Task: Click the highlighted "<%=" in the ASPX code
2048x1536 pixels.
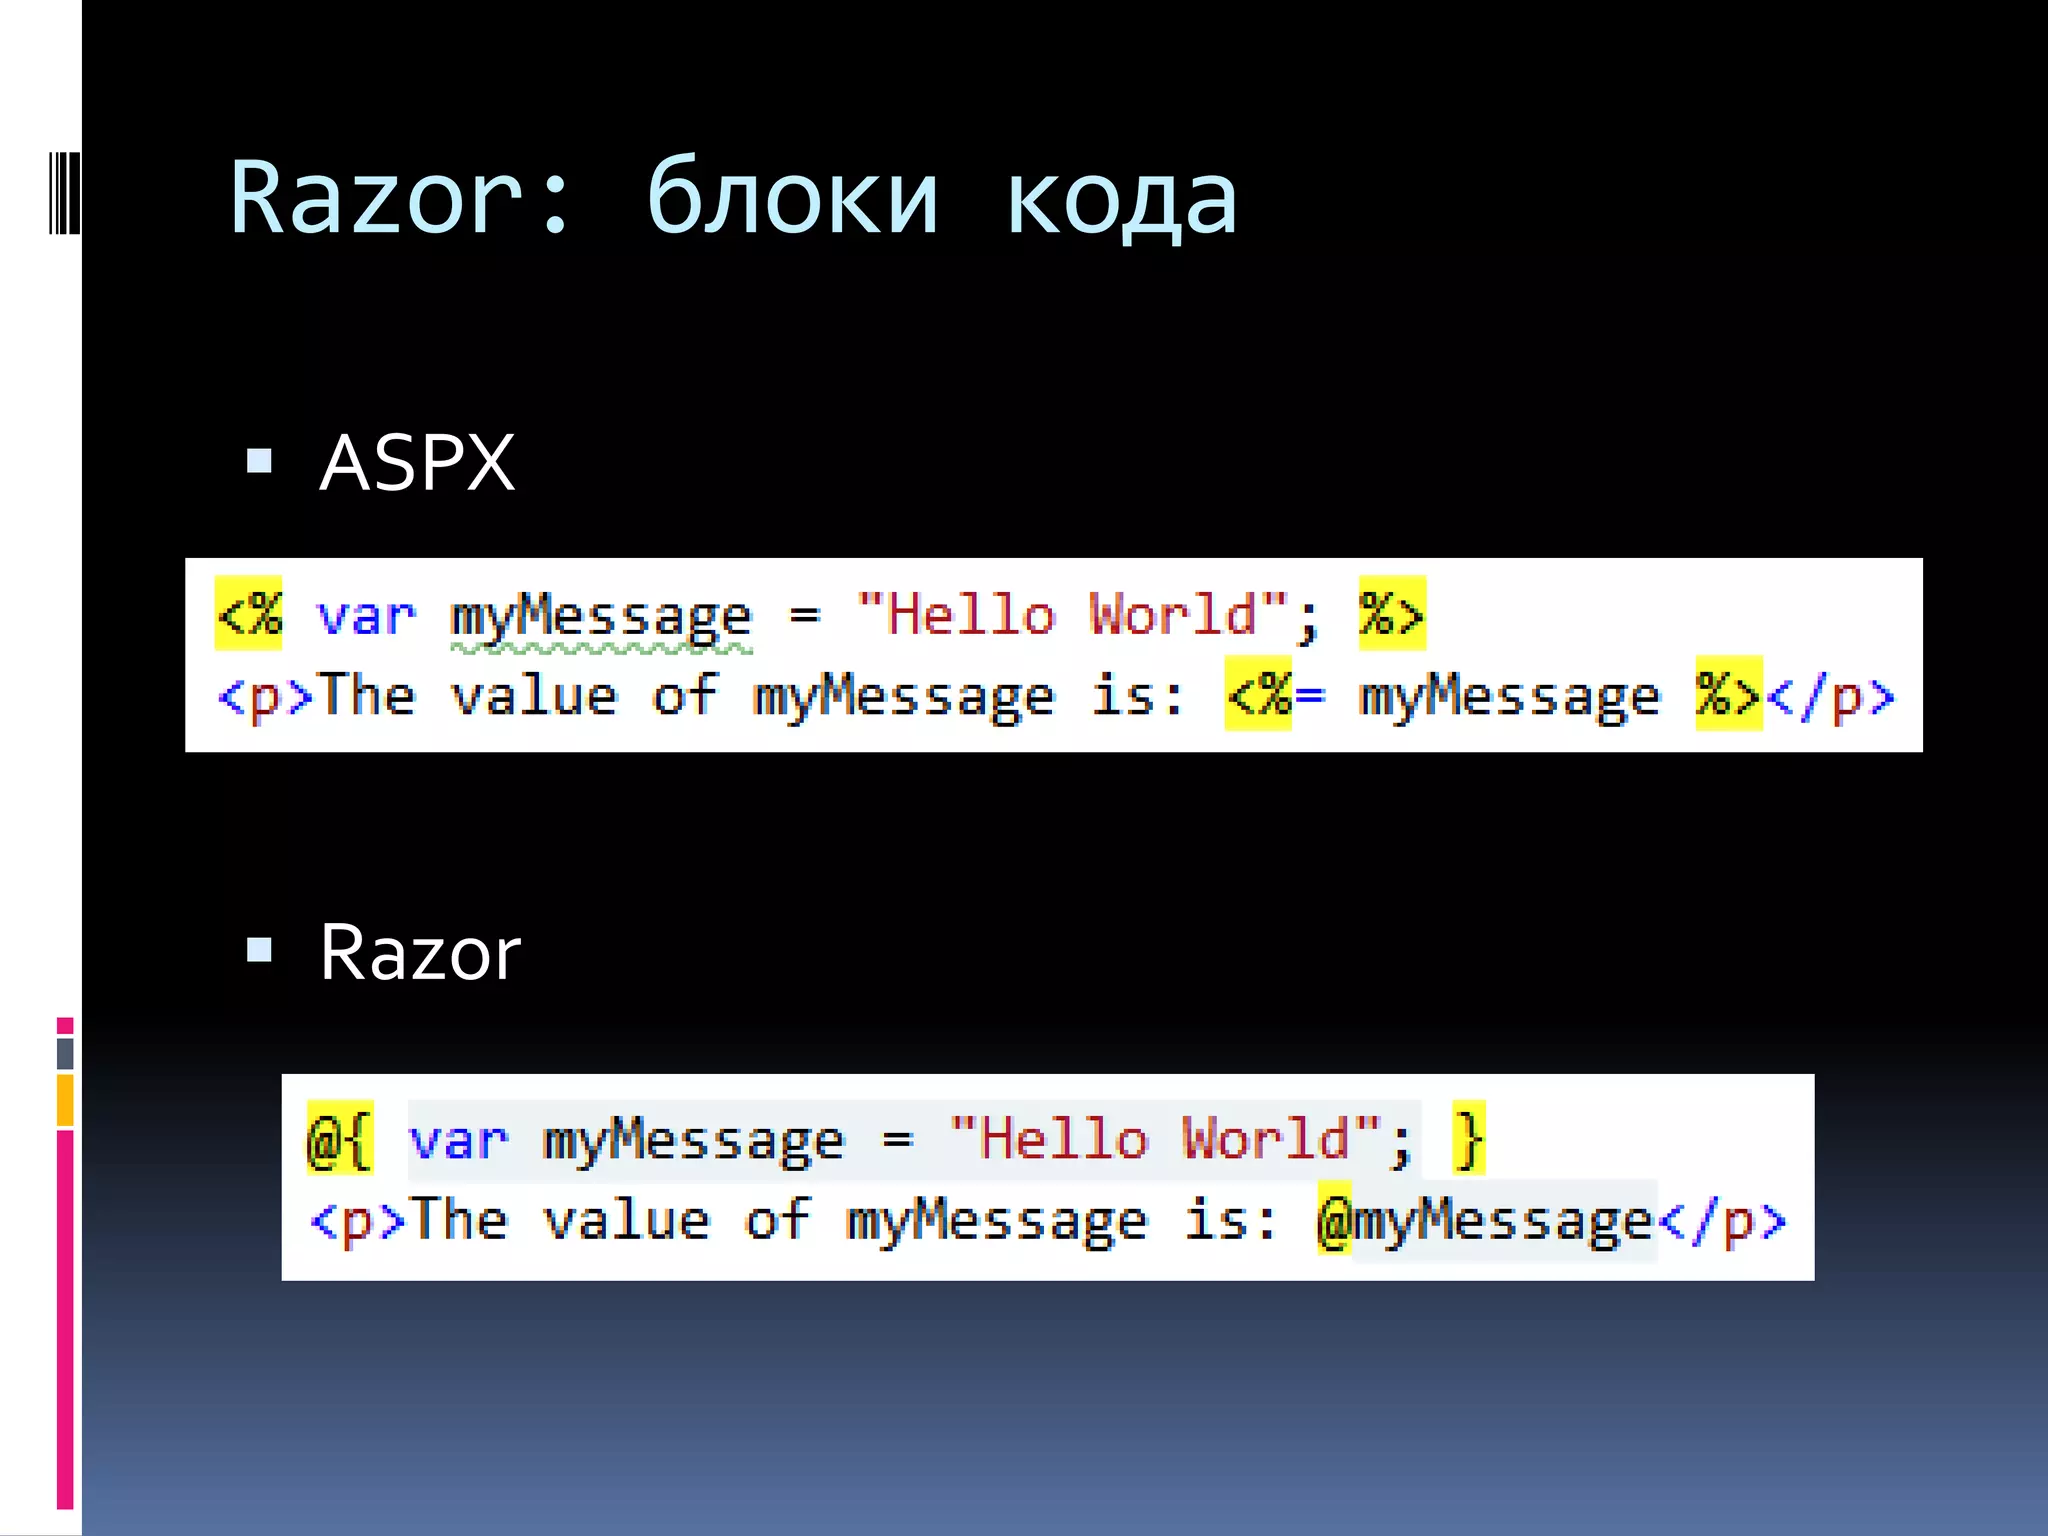Action: tap(1276, 694)
